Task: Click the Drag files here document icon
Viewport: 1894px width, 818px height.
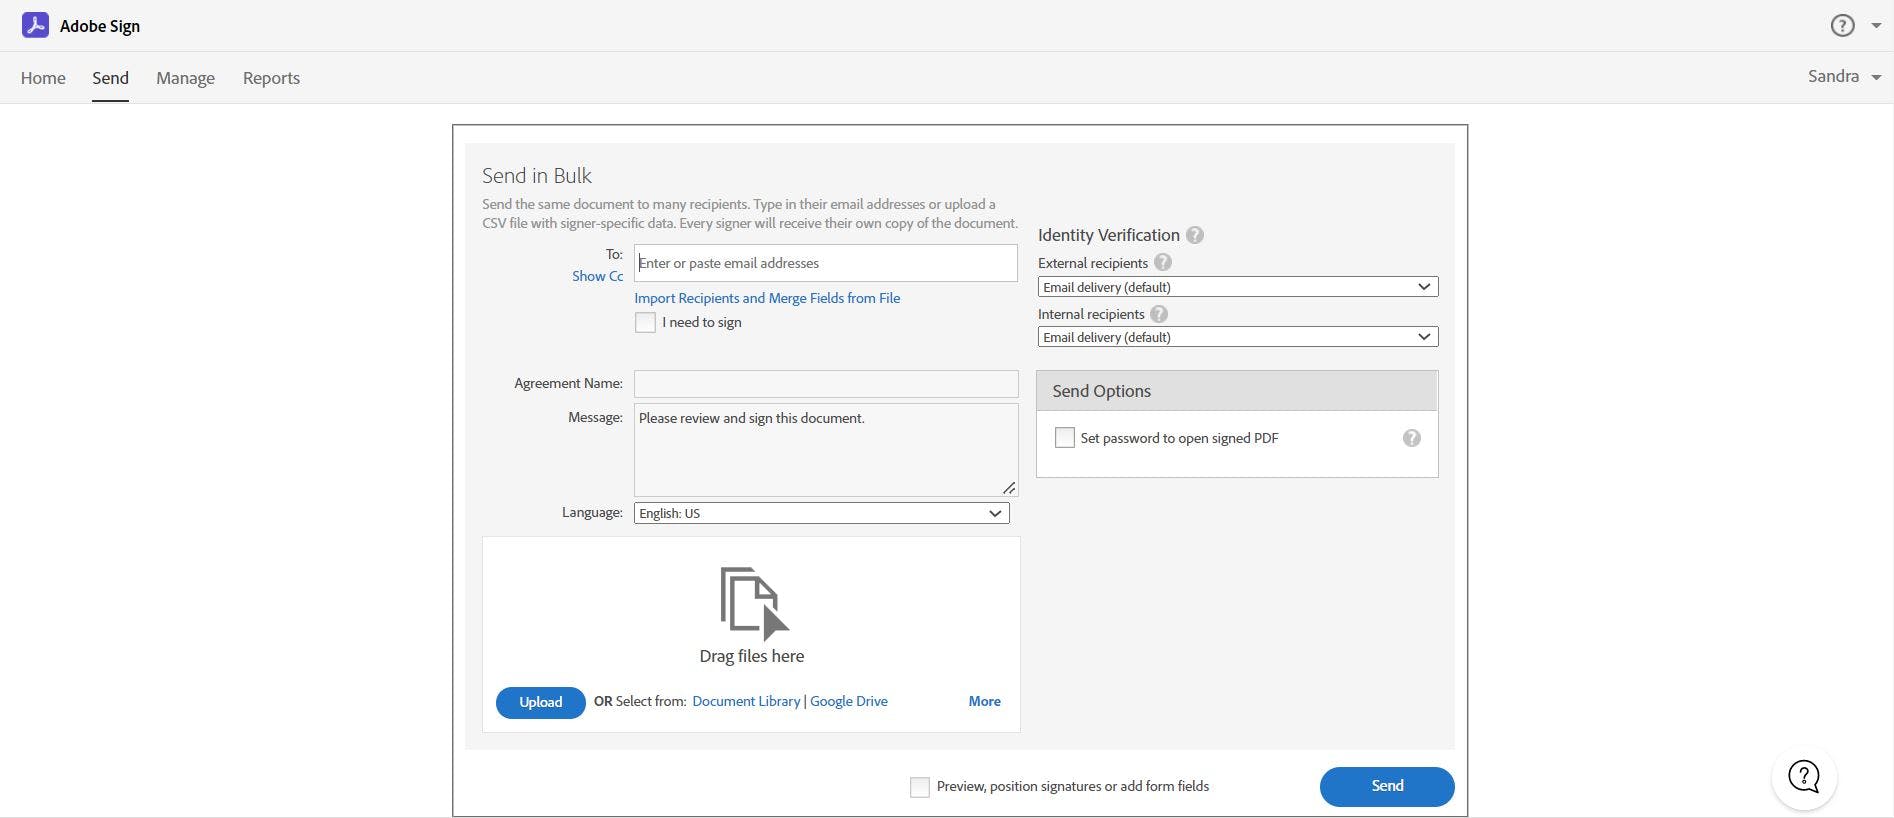Action: click(753, 603)
